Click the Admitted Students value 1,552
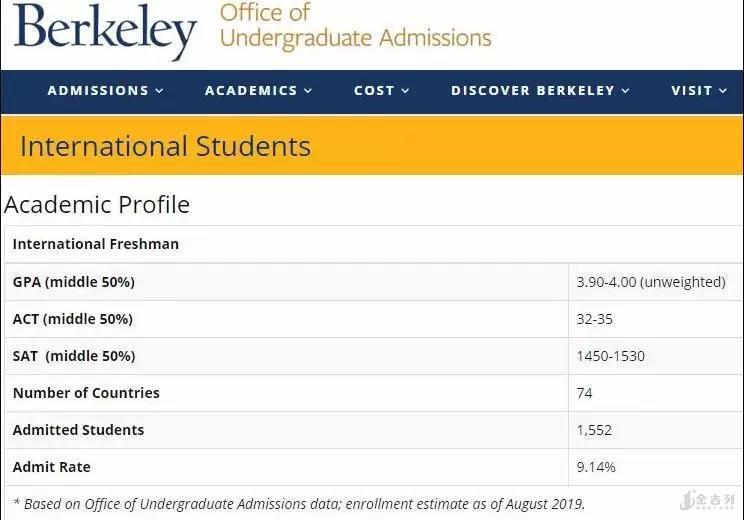Viewport: 744px width, 520px height. 594,430
